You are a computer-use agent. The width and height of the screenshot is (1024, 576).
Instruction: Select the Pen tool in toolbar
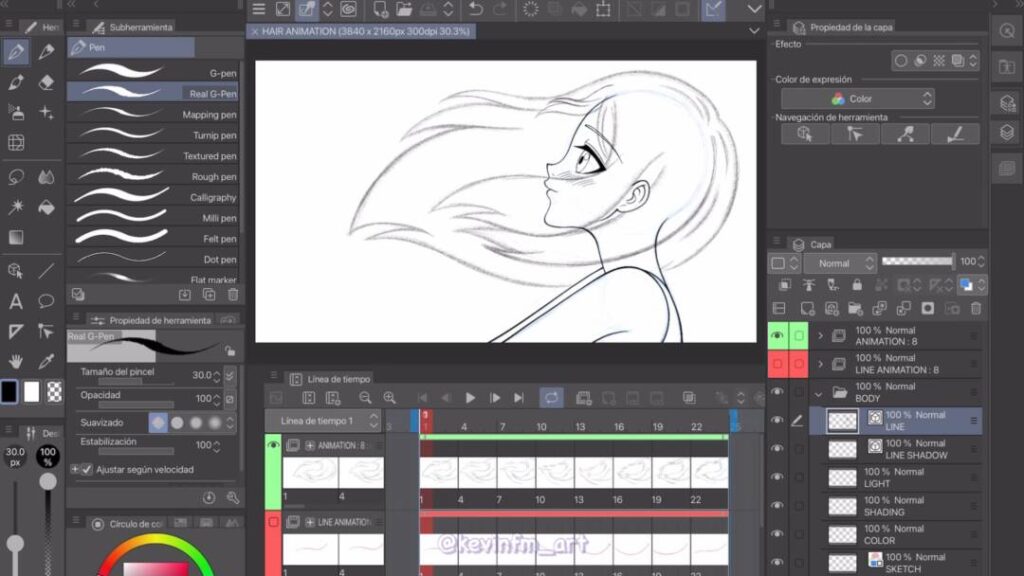(16, 52)
